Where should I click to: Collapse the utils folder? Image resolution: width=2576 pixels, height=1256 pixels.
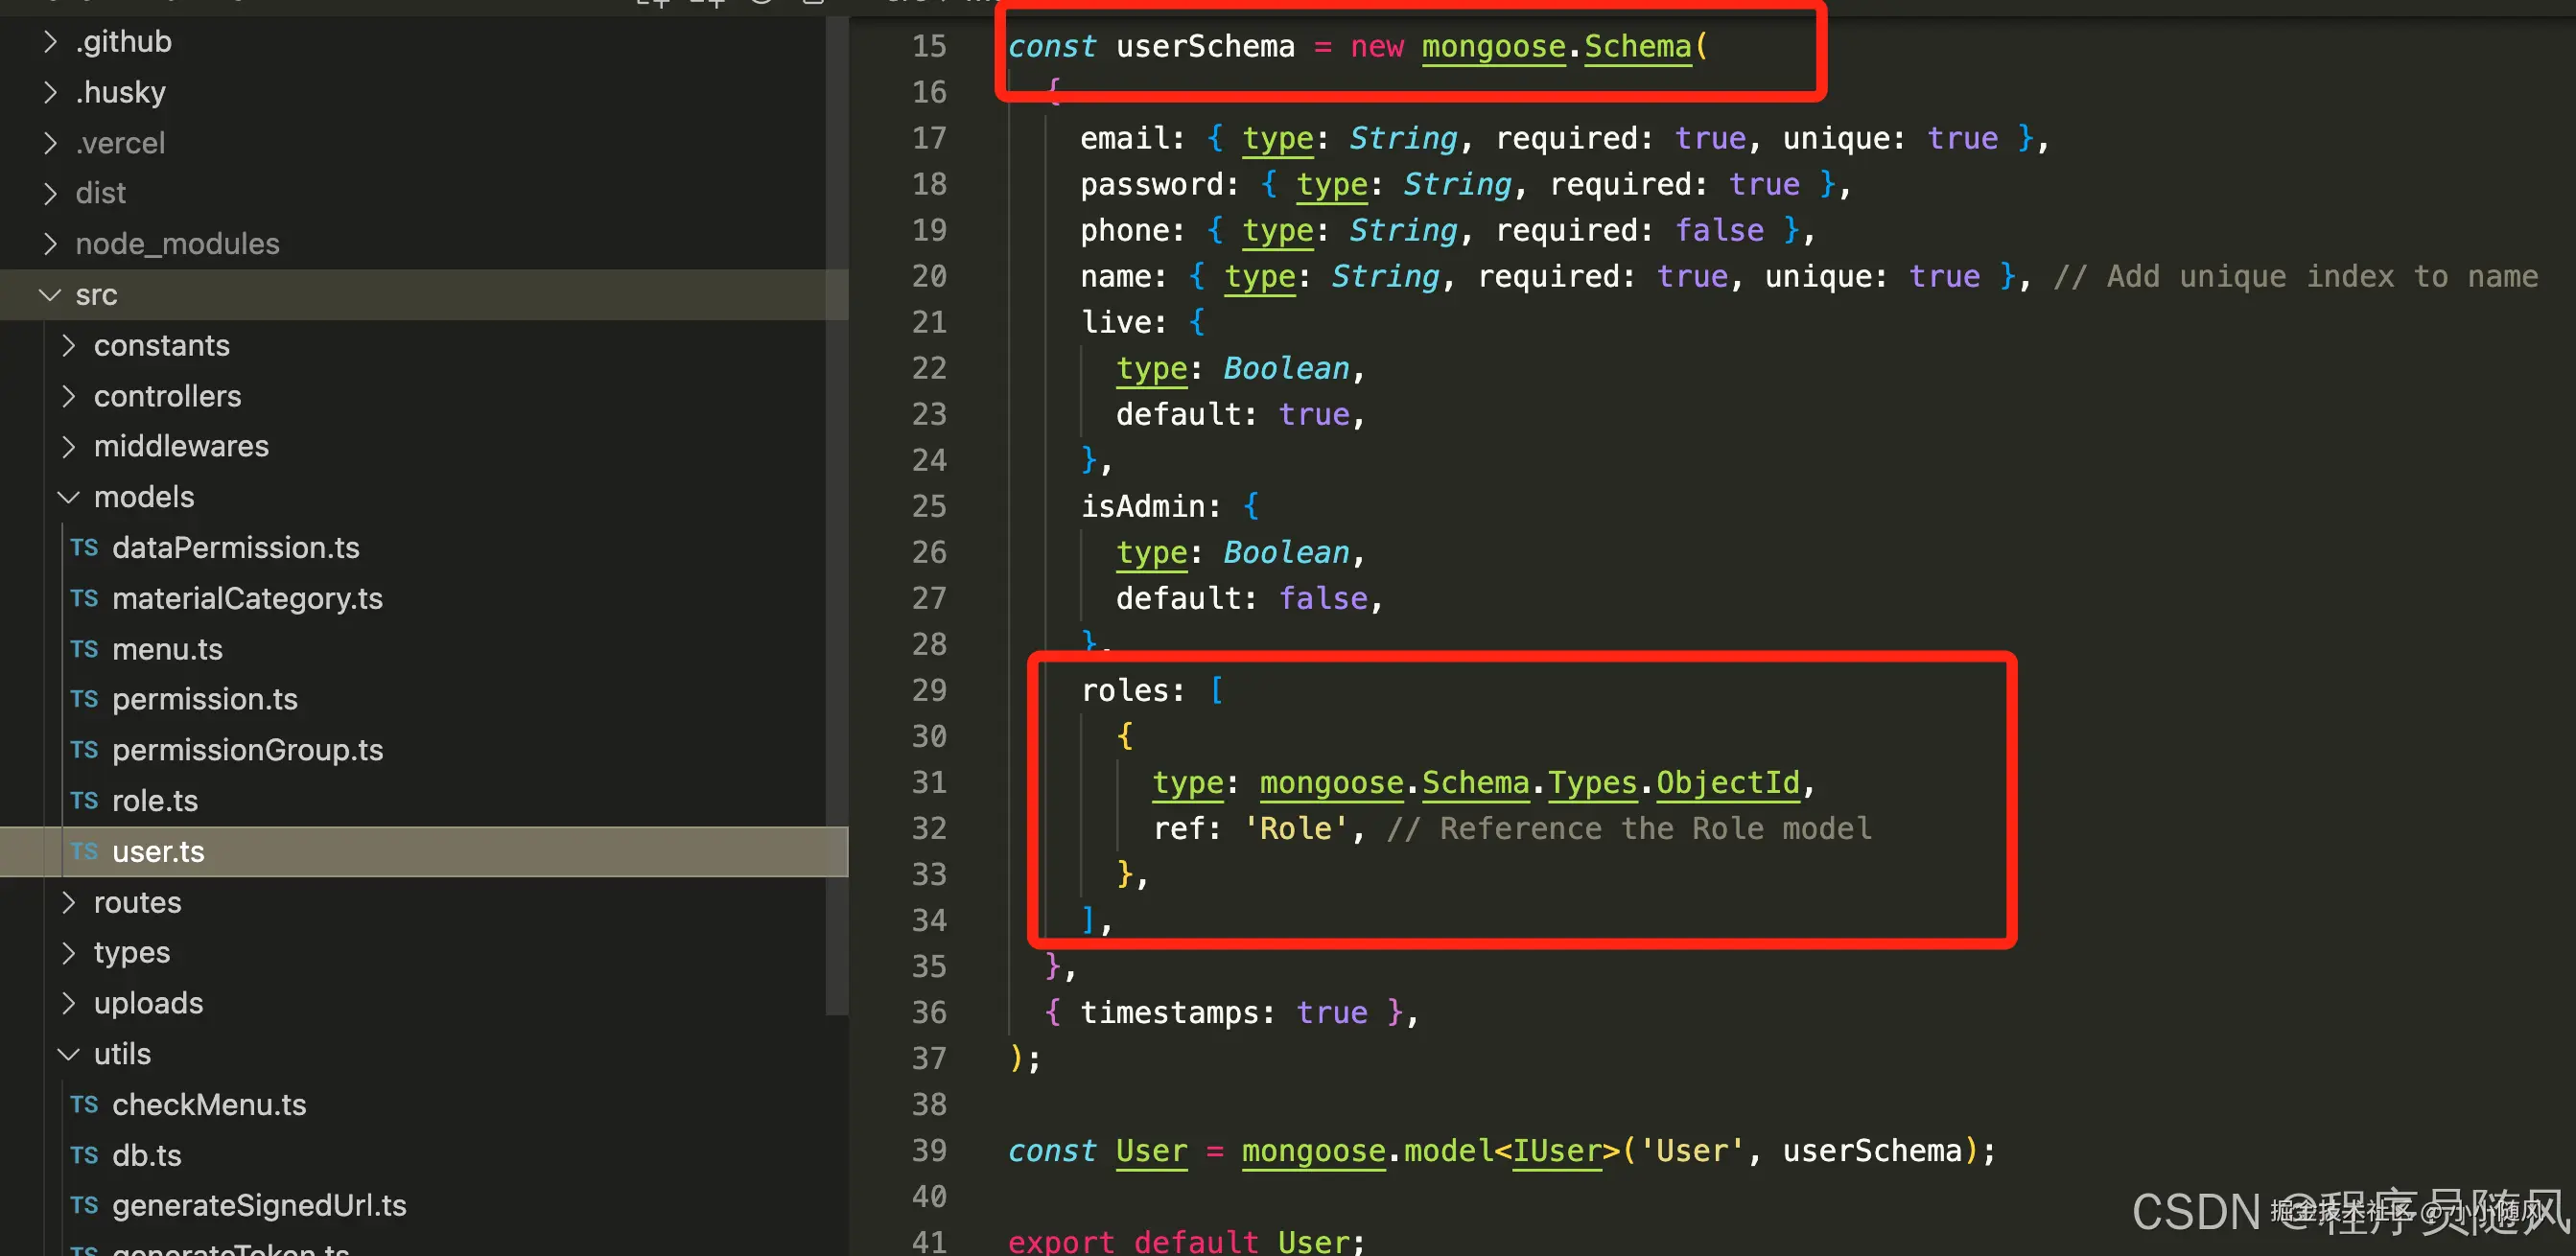[68, 1054]
